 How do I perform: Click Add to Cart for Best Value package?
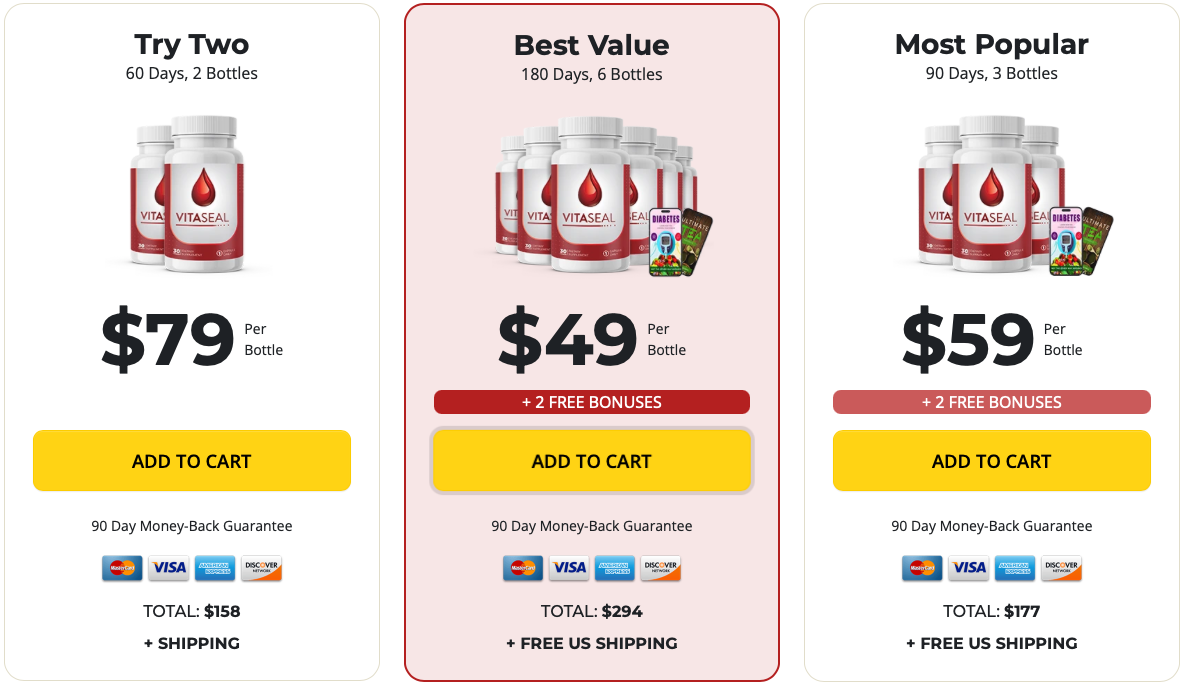pyautogui.click(x=591, y=461)
